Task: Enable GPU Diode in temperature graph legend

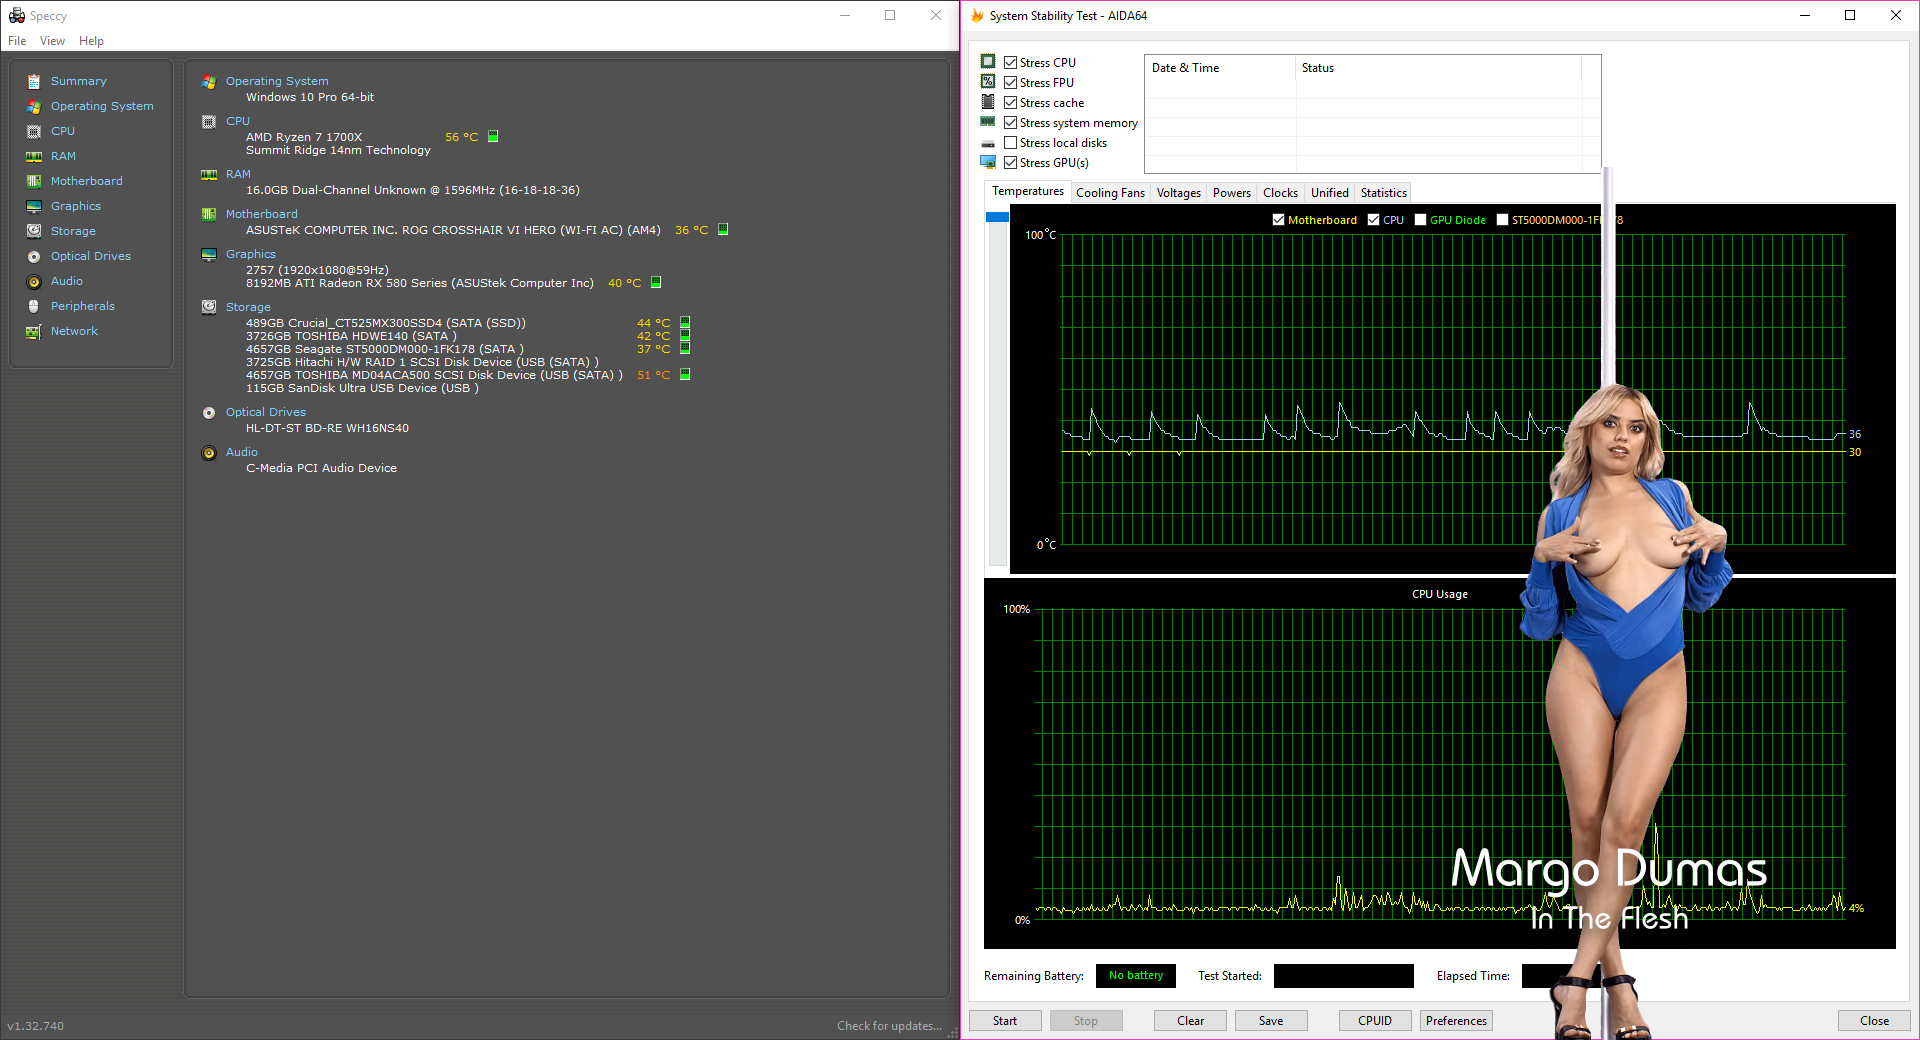Action: 1420,220
